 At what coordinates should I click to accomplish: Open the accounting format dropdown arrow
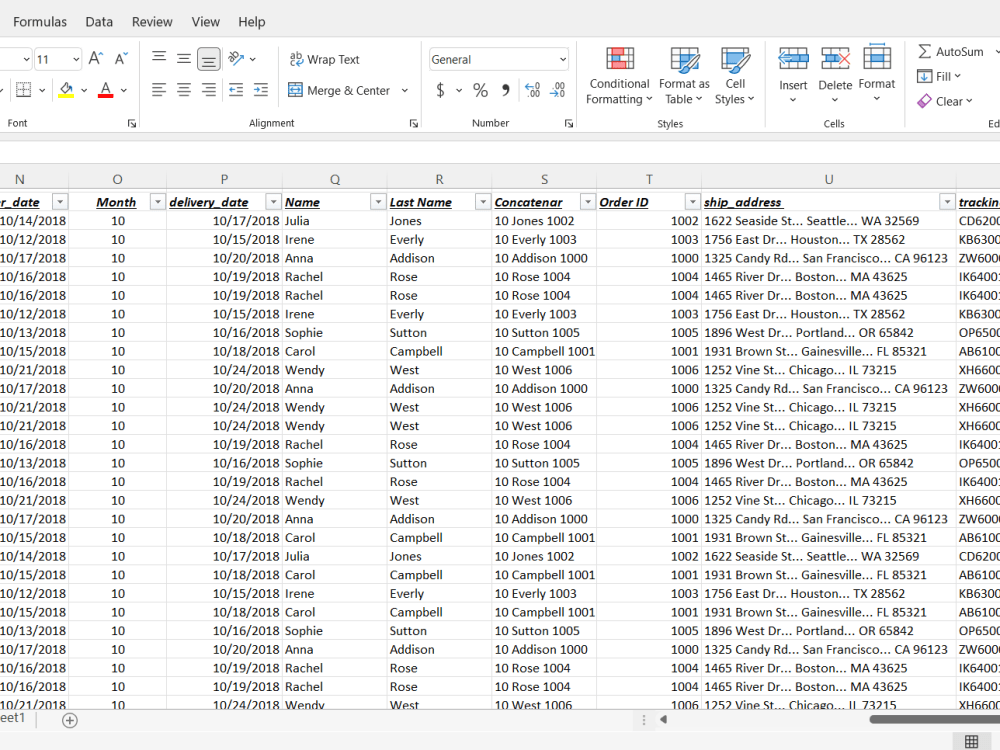tap(459, 91)
